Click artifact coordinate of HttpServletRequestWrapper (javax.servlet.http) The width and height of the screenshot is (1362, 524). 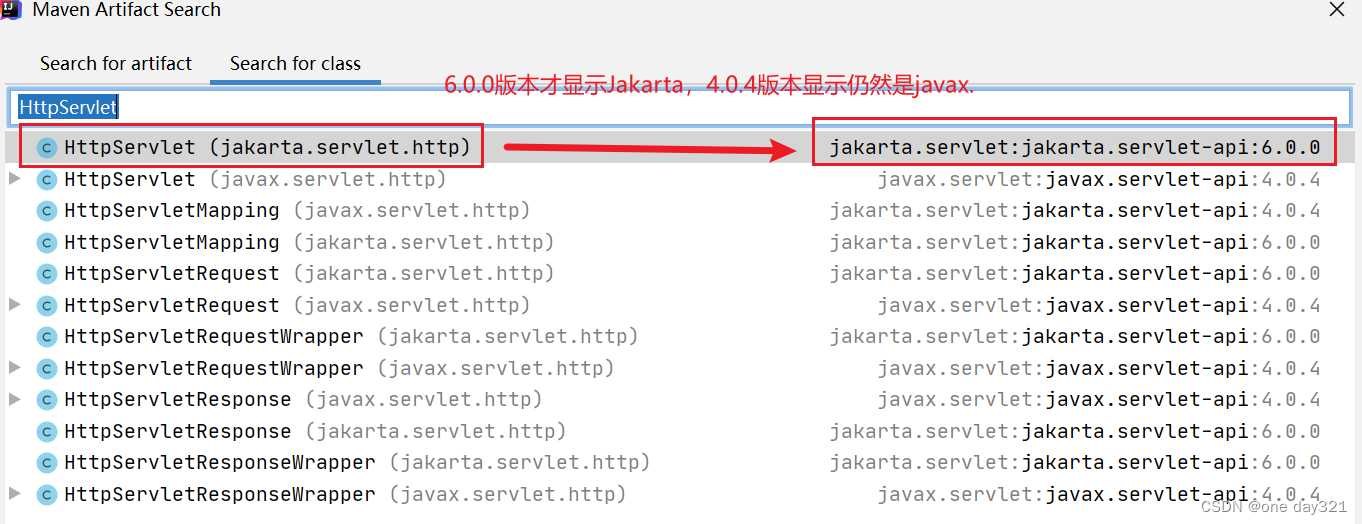pyautogui.click(x=1099, y=369)
